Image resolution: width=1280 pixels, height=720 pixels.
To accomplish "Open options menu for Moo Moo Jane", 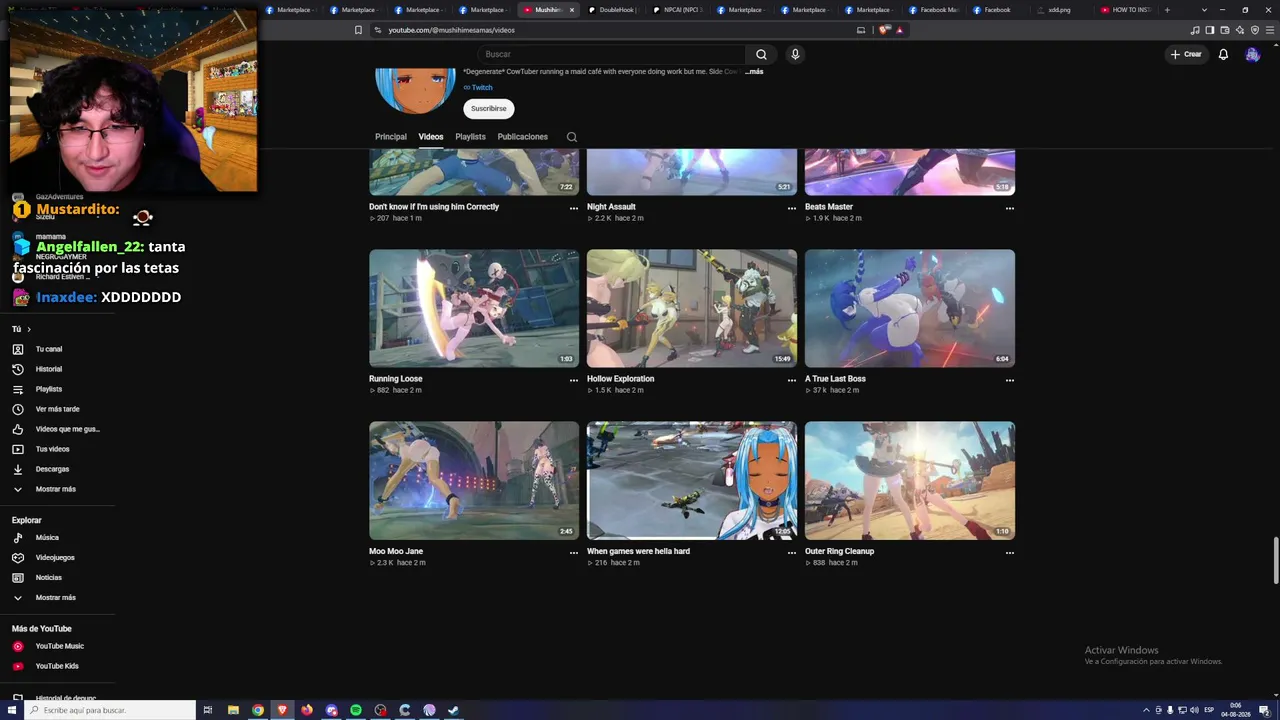I will (574, 552).
